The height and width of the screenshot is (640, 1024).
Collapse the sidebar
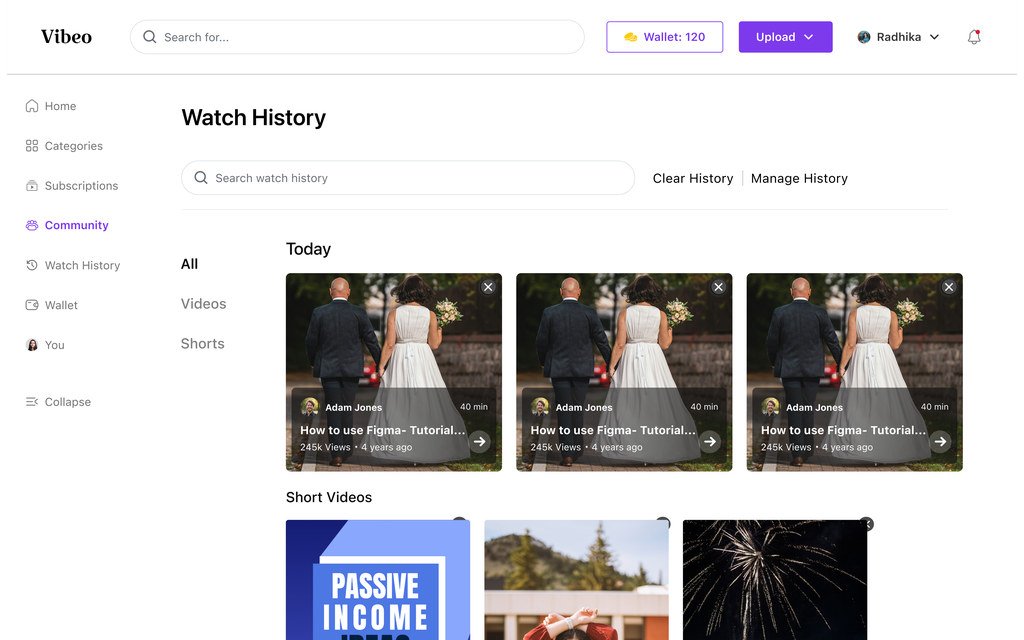57,402
